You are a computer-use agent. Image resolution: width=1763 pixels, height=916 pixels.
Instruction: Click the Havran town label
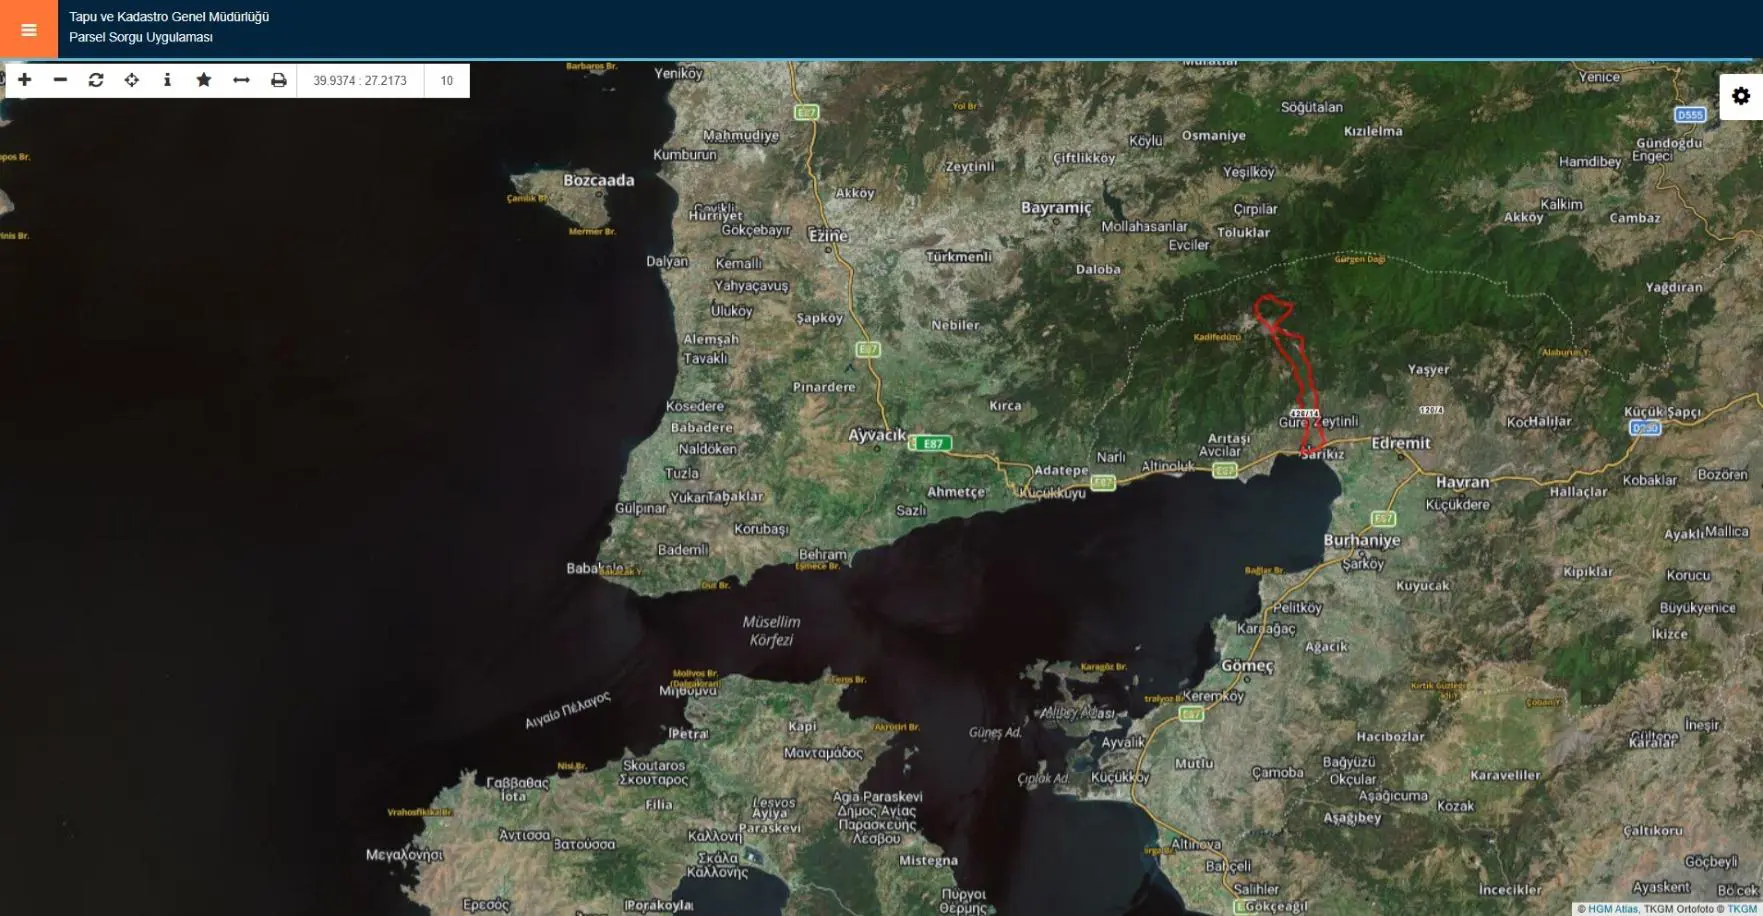point(1462,482)
